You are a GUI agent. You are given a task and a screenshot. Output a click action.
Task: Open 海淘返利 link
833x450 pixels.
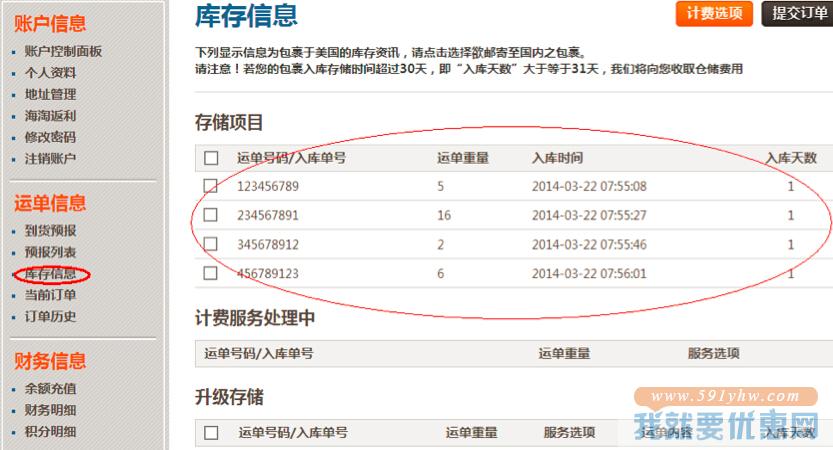point(50,116)
